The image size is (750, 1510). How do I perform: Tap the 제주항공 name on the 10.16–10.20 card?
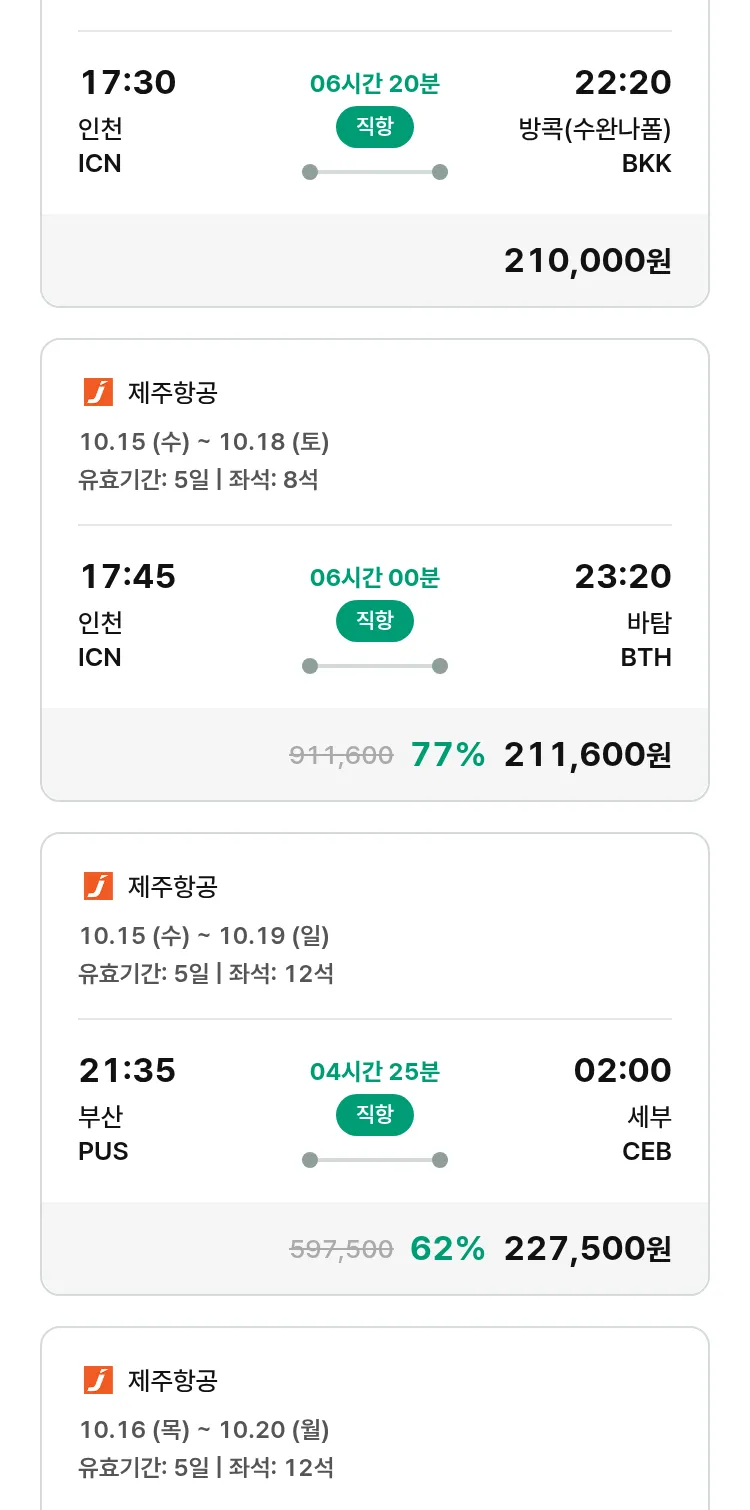(x=172, y=1381)
